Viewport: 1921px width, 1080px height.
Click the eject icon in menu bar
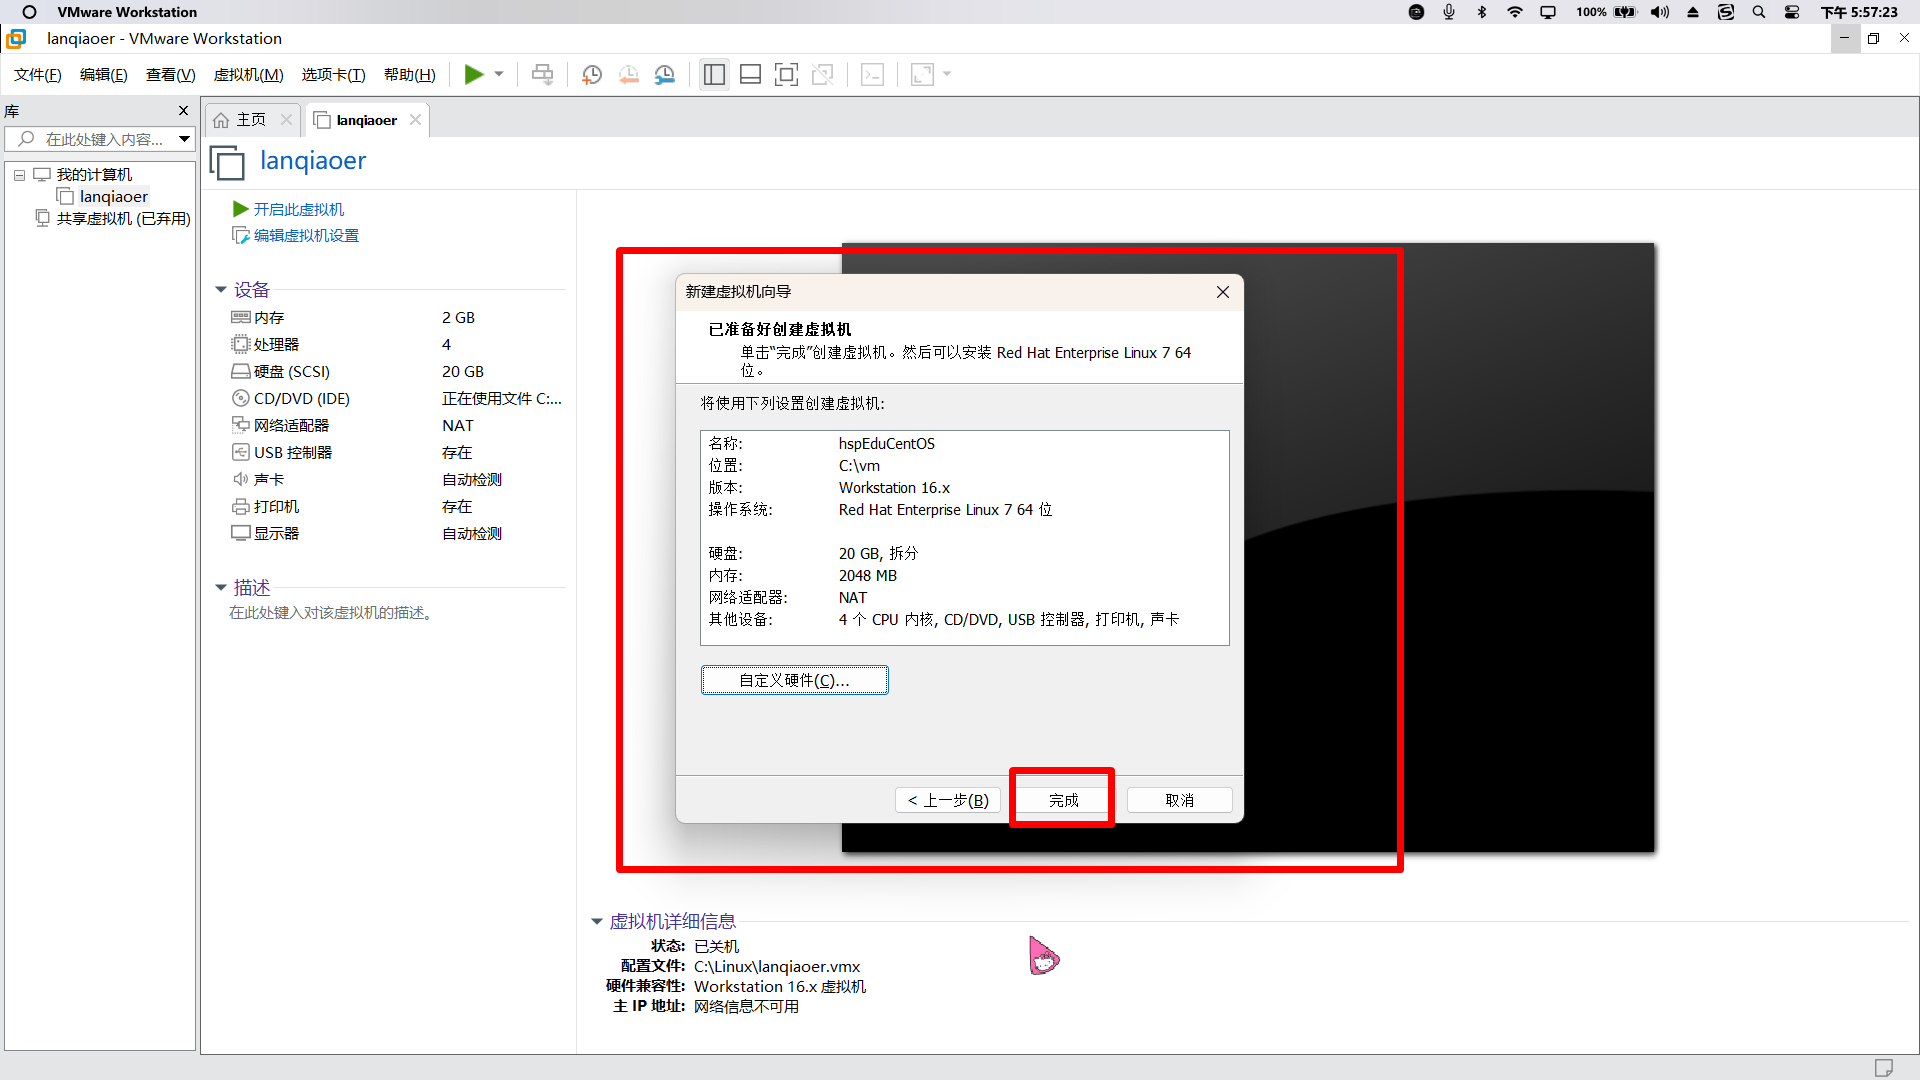[x=1693, y=12]
